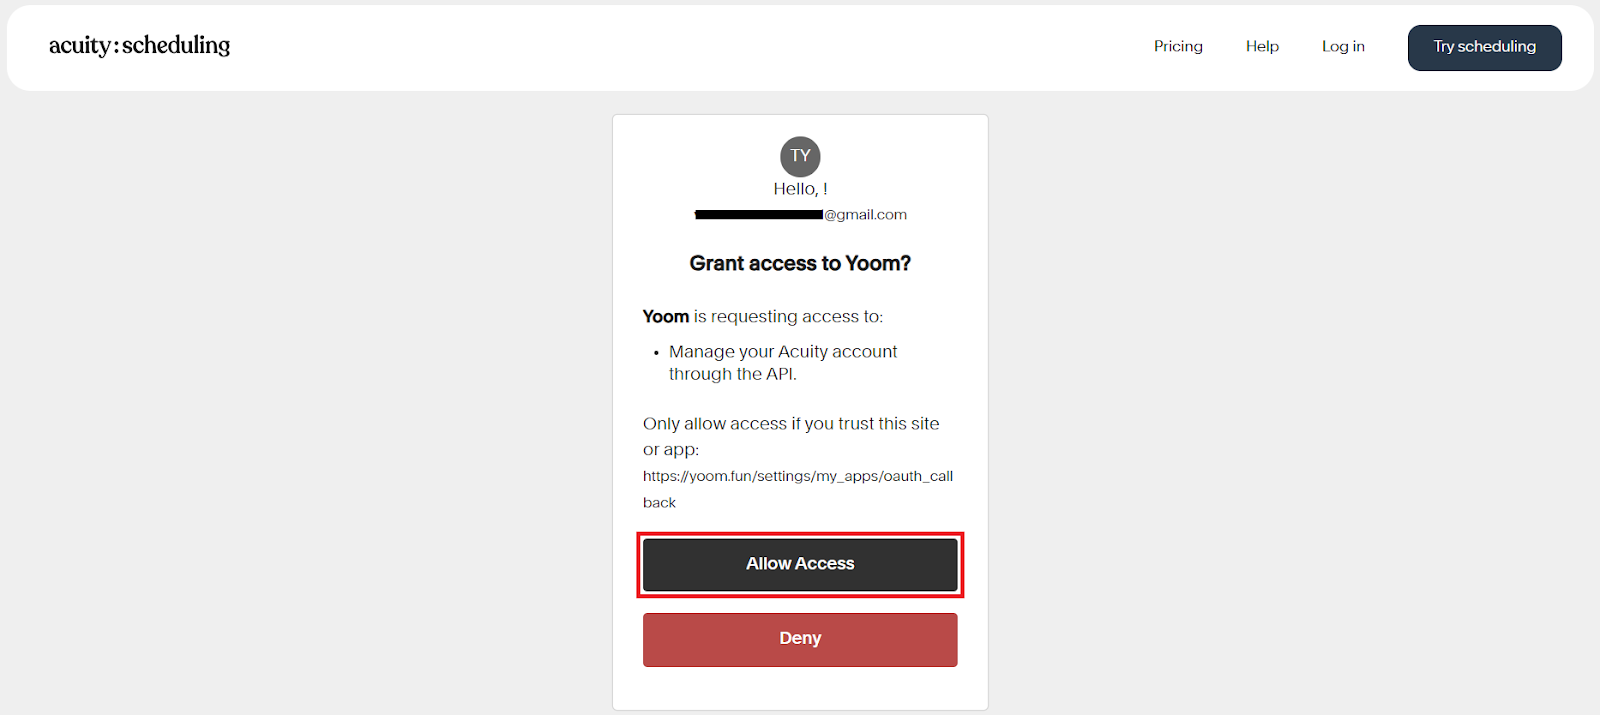Follow the Log in link
Image resolution: width=1600 pixels, height=715 pixels.
click(x=1343, y=46)
